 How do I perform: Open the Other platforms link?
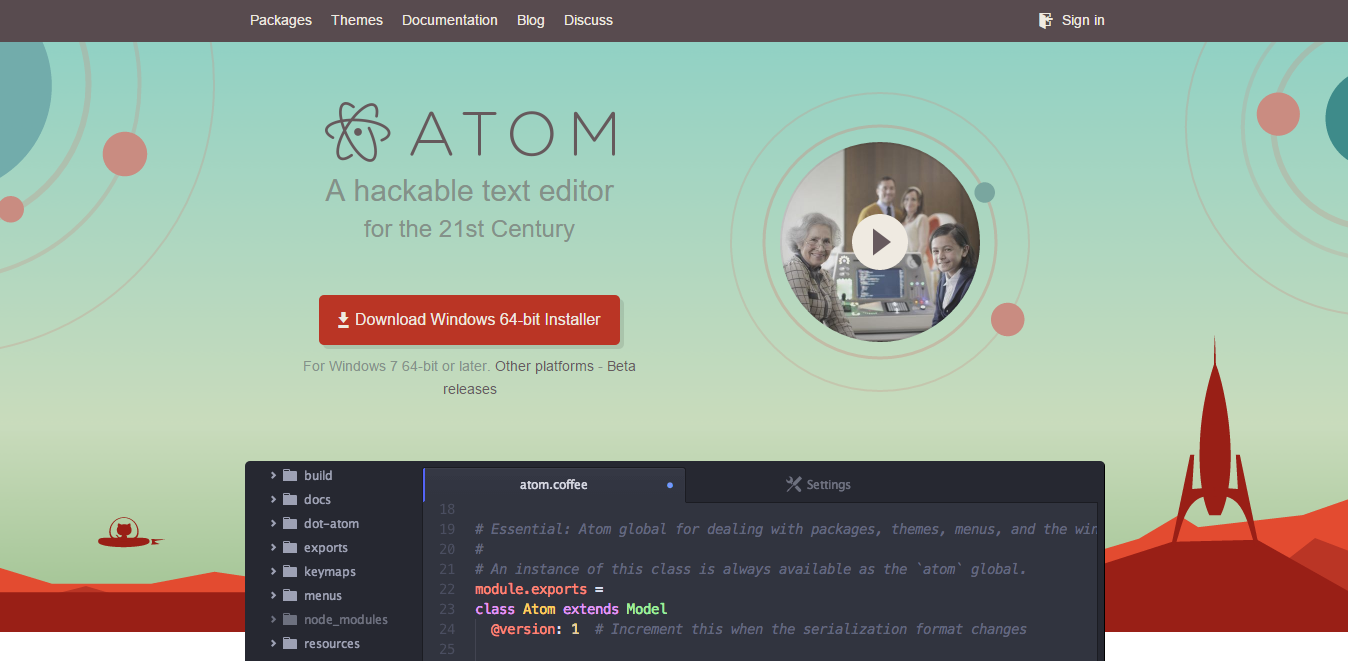pos(544,366)
